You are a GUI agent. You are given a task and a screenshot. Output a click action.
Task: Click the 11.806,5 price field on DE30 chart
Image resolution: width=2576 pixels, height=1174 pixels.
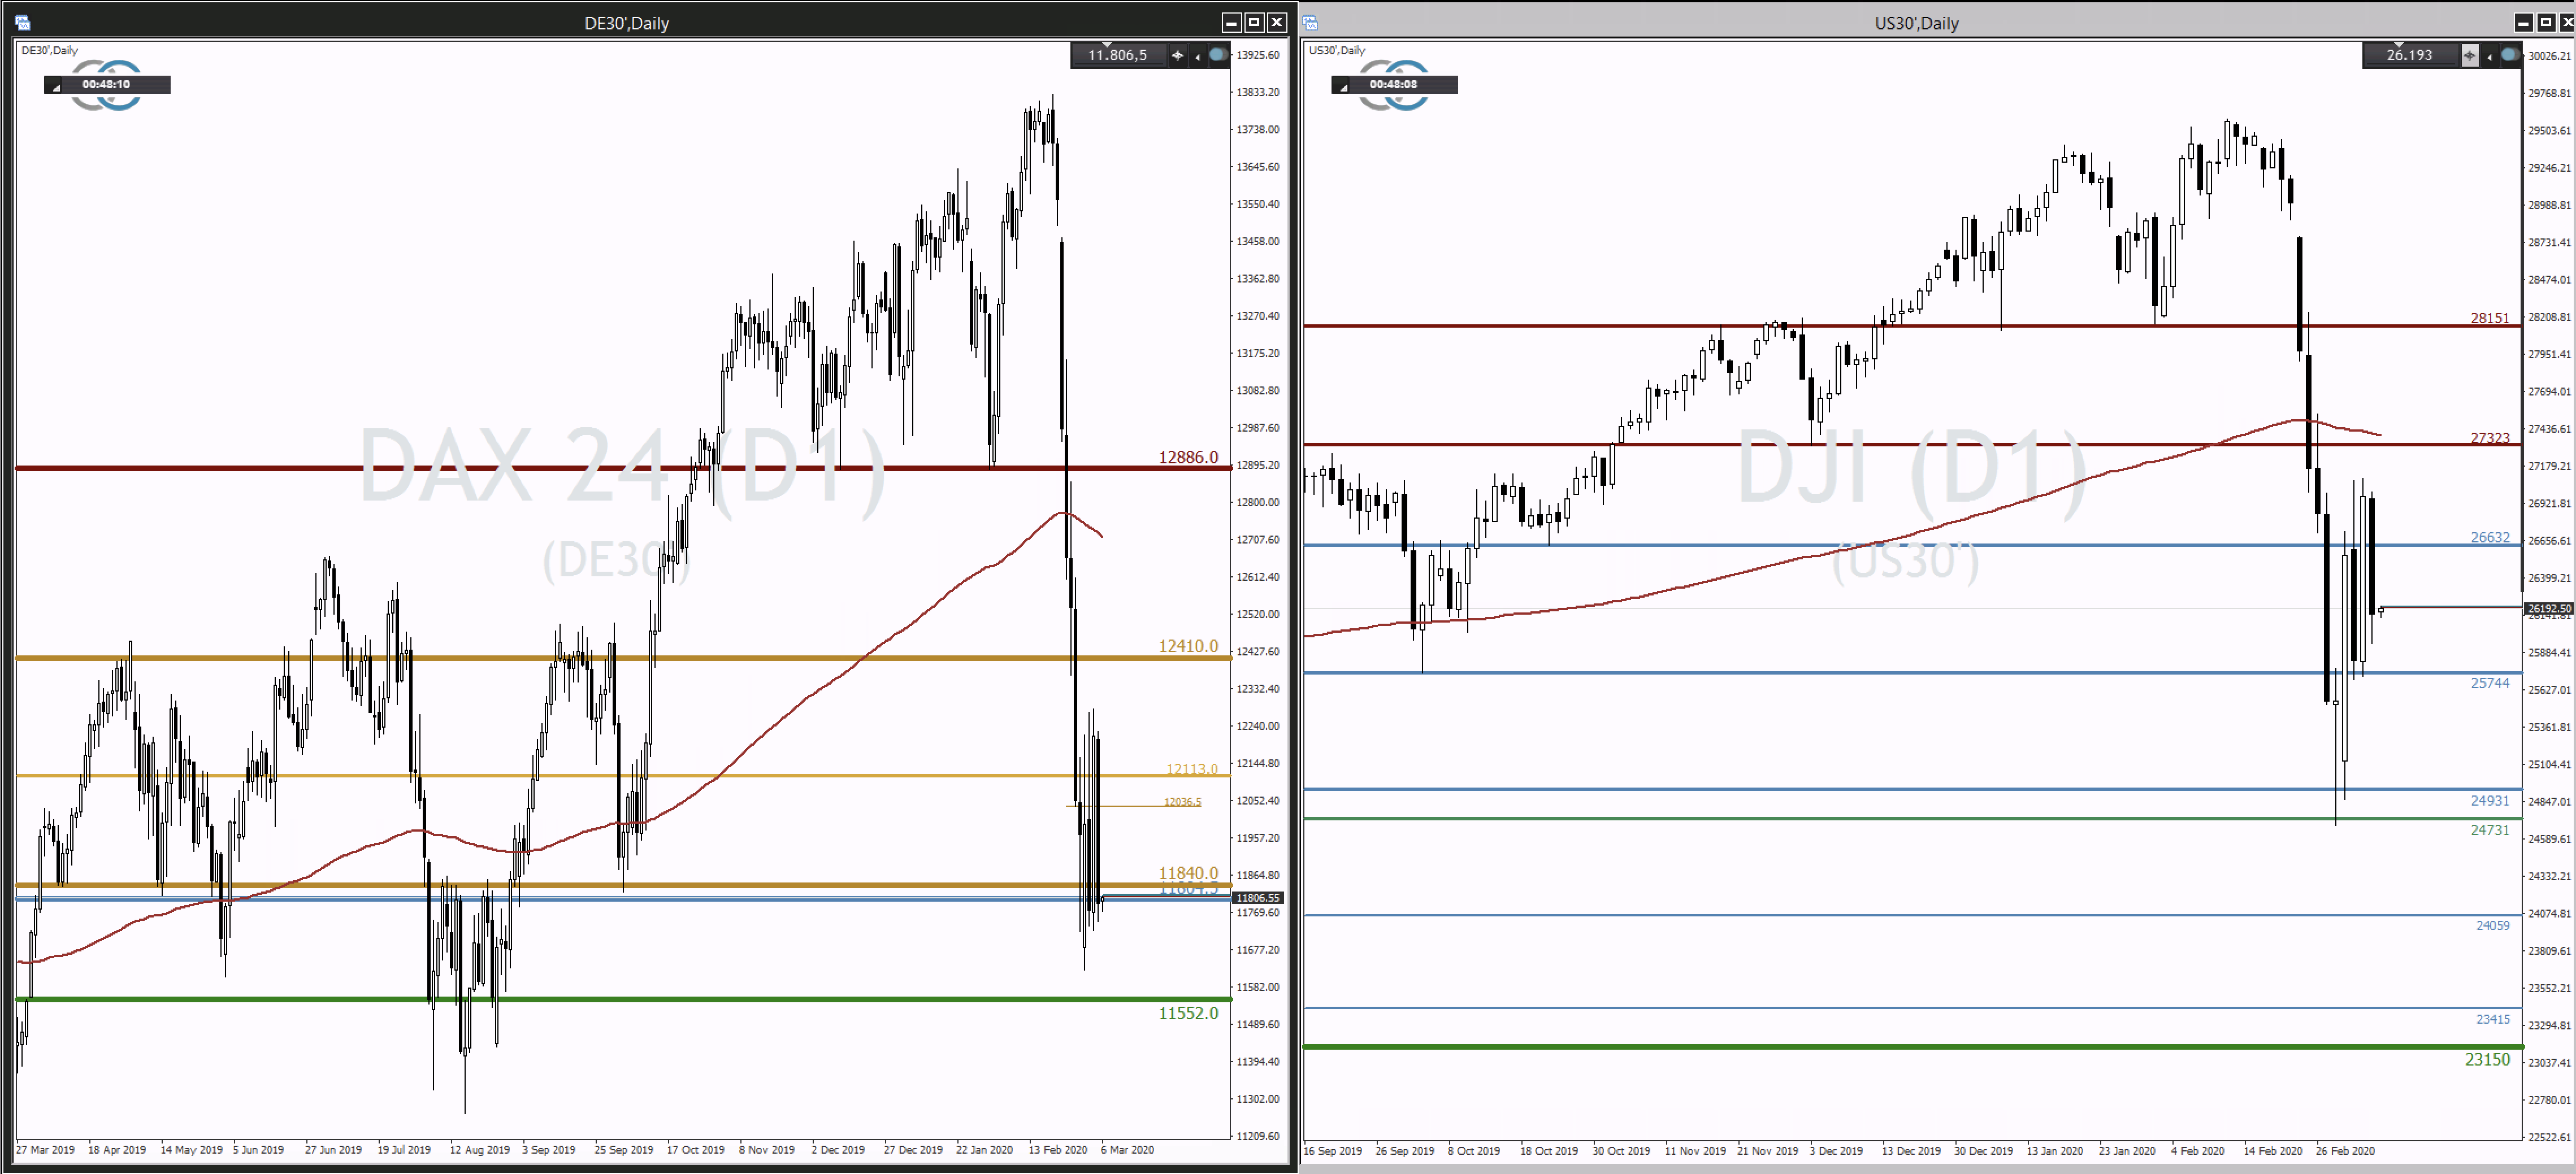[x=1118, y=55]
